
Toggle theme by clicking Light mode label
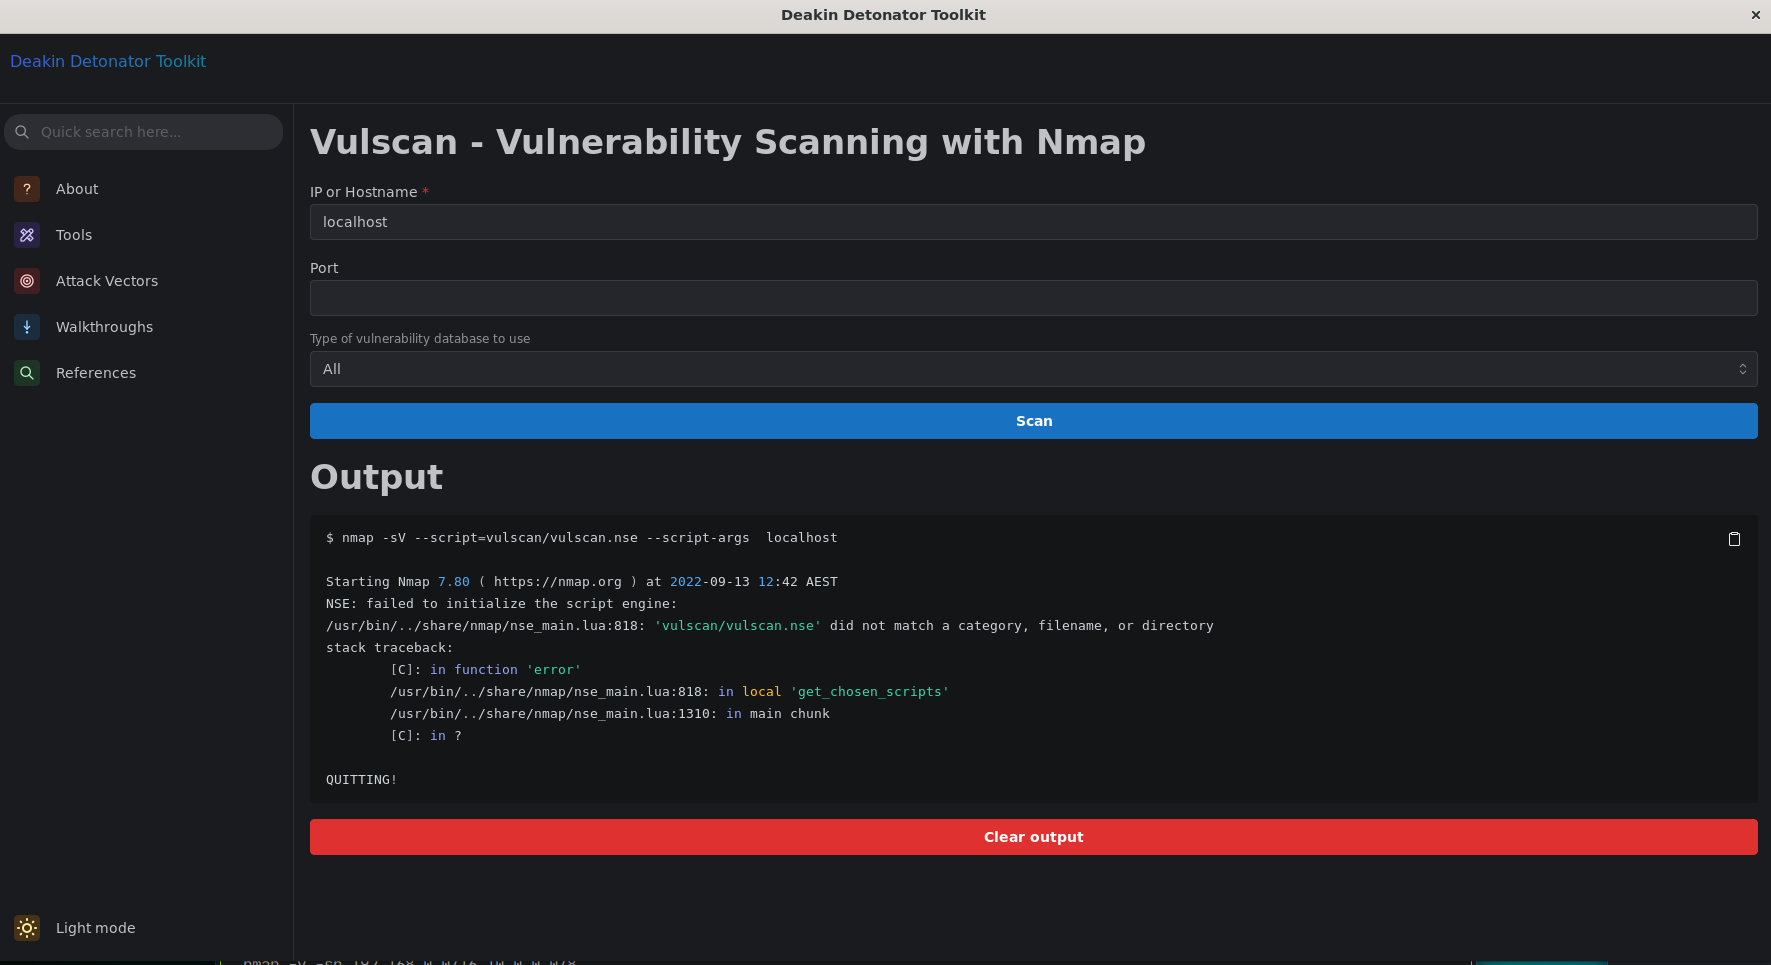(x=95, y=928)
